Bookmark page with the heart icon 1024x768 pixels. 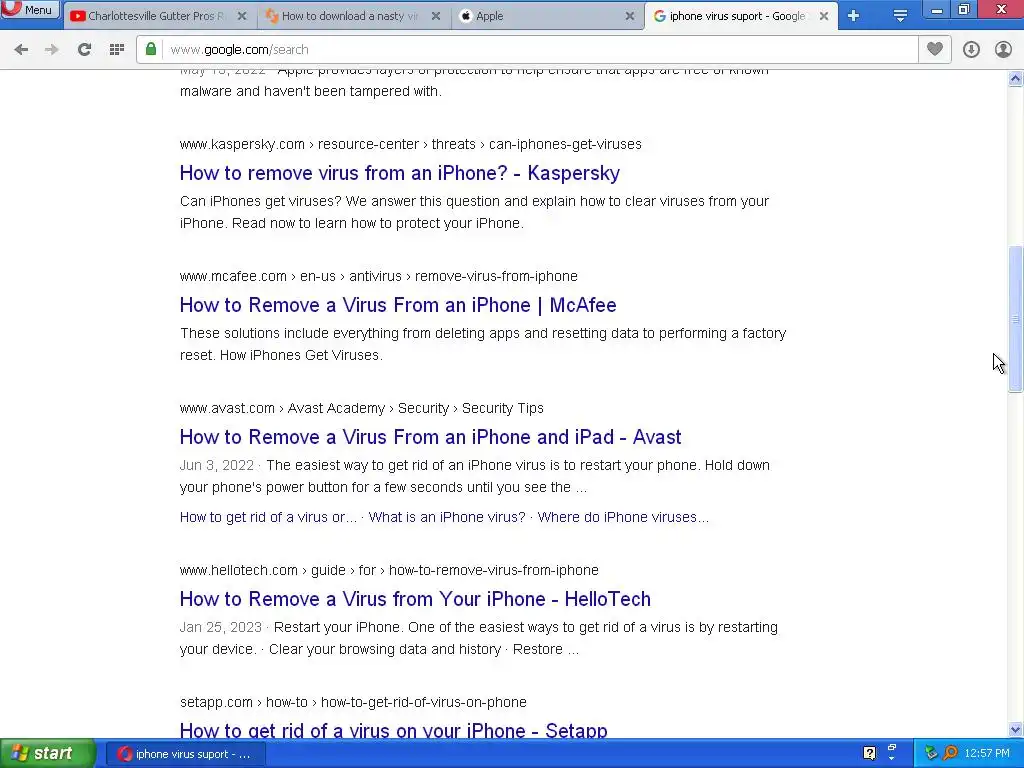[935, 49]
